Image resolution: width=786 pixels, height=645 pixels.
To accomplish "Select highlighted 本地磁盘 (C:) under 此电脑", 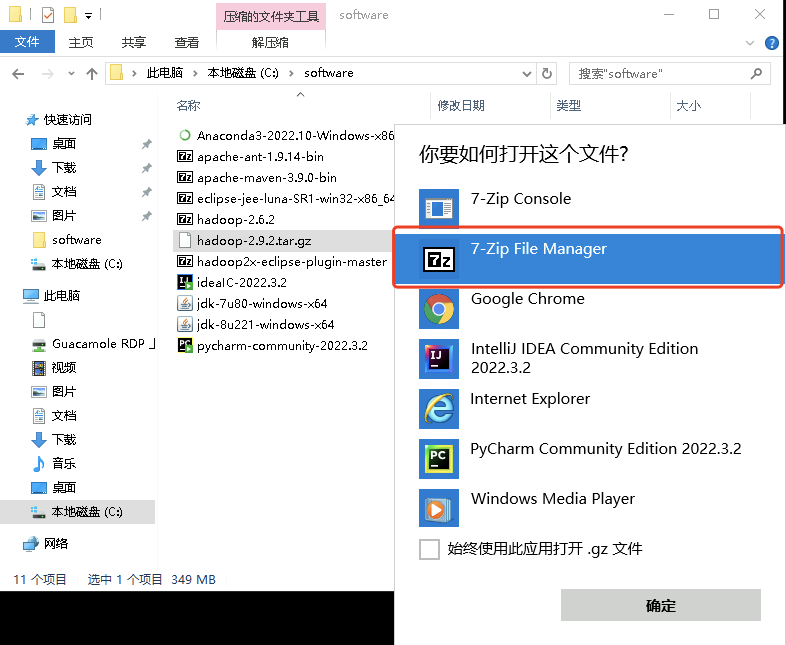I will point(78,512).
